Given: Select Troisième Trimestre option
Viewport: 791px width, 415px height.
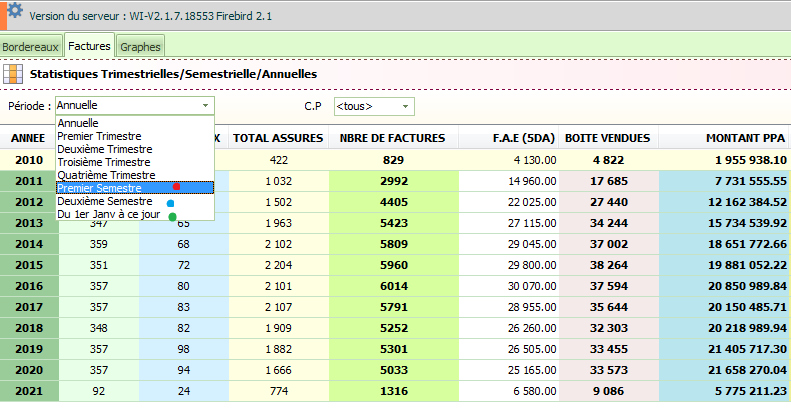Looking at the screenshot, I should click(103, 162).
